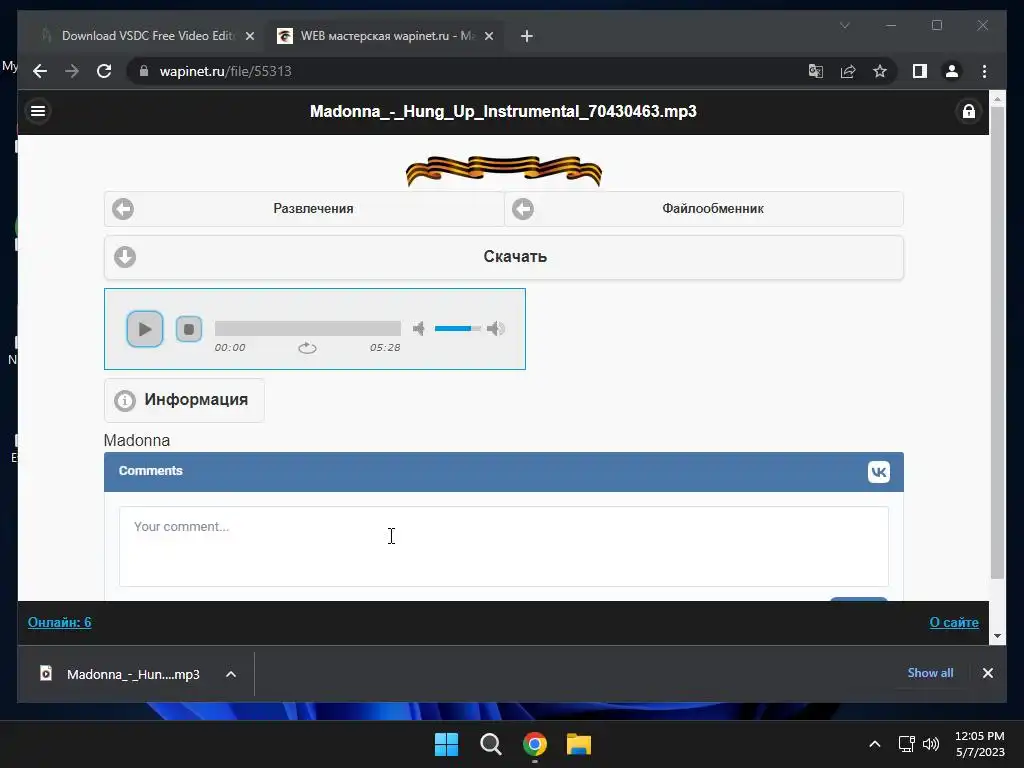
Task: Translate this page using Google Translate icon
Action: 816,71
